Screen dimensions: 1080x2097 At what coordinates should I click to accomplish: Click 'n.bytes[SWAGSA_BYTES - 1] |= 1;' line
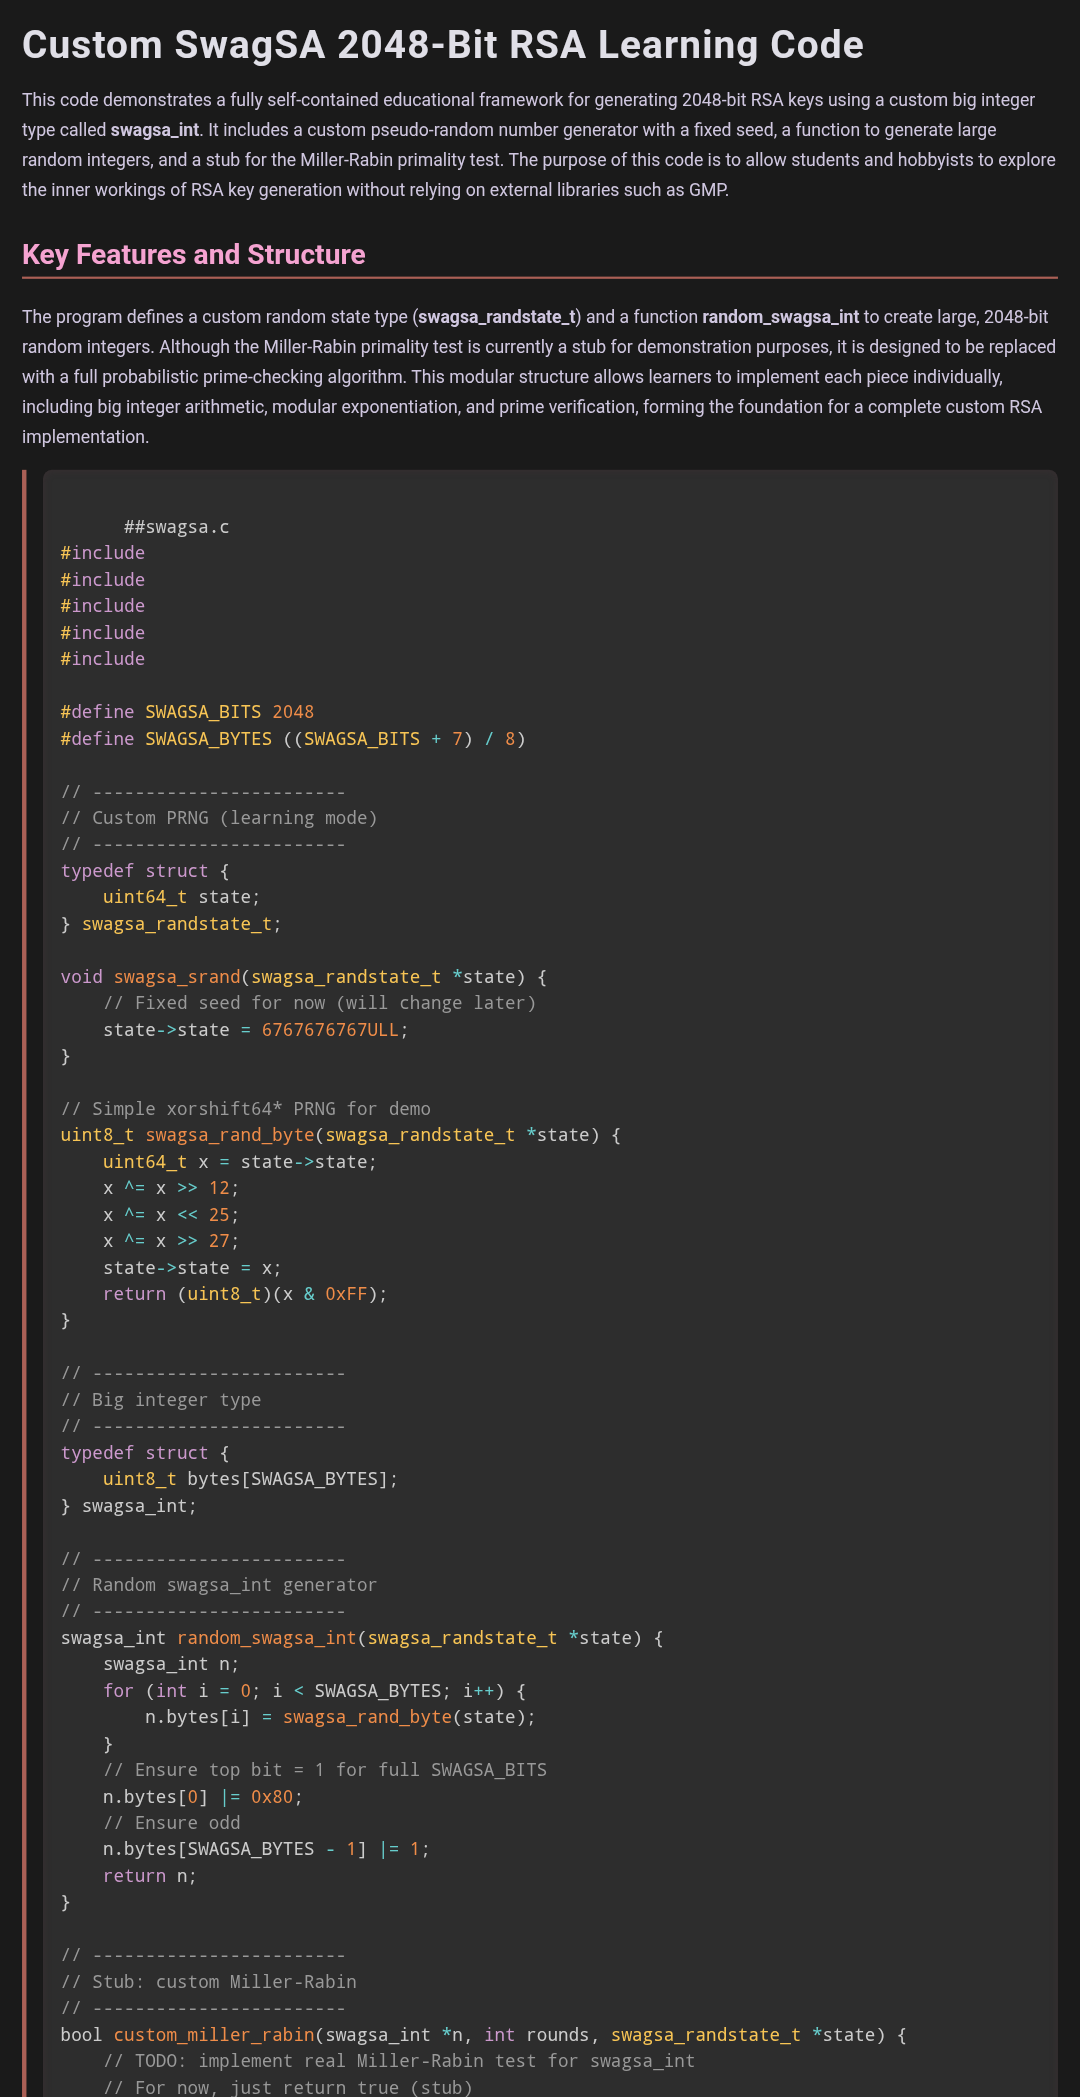(266, 1849)
